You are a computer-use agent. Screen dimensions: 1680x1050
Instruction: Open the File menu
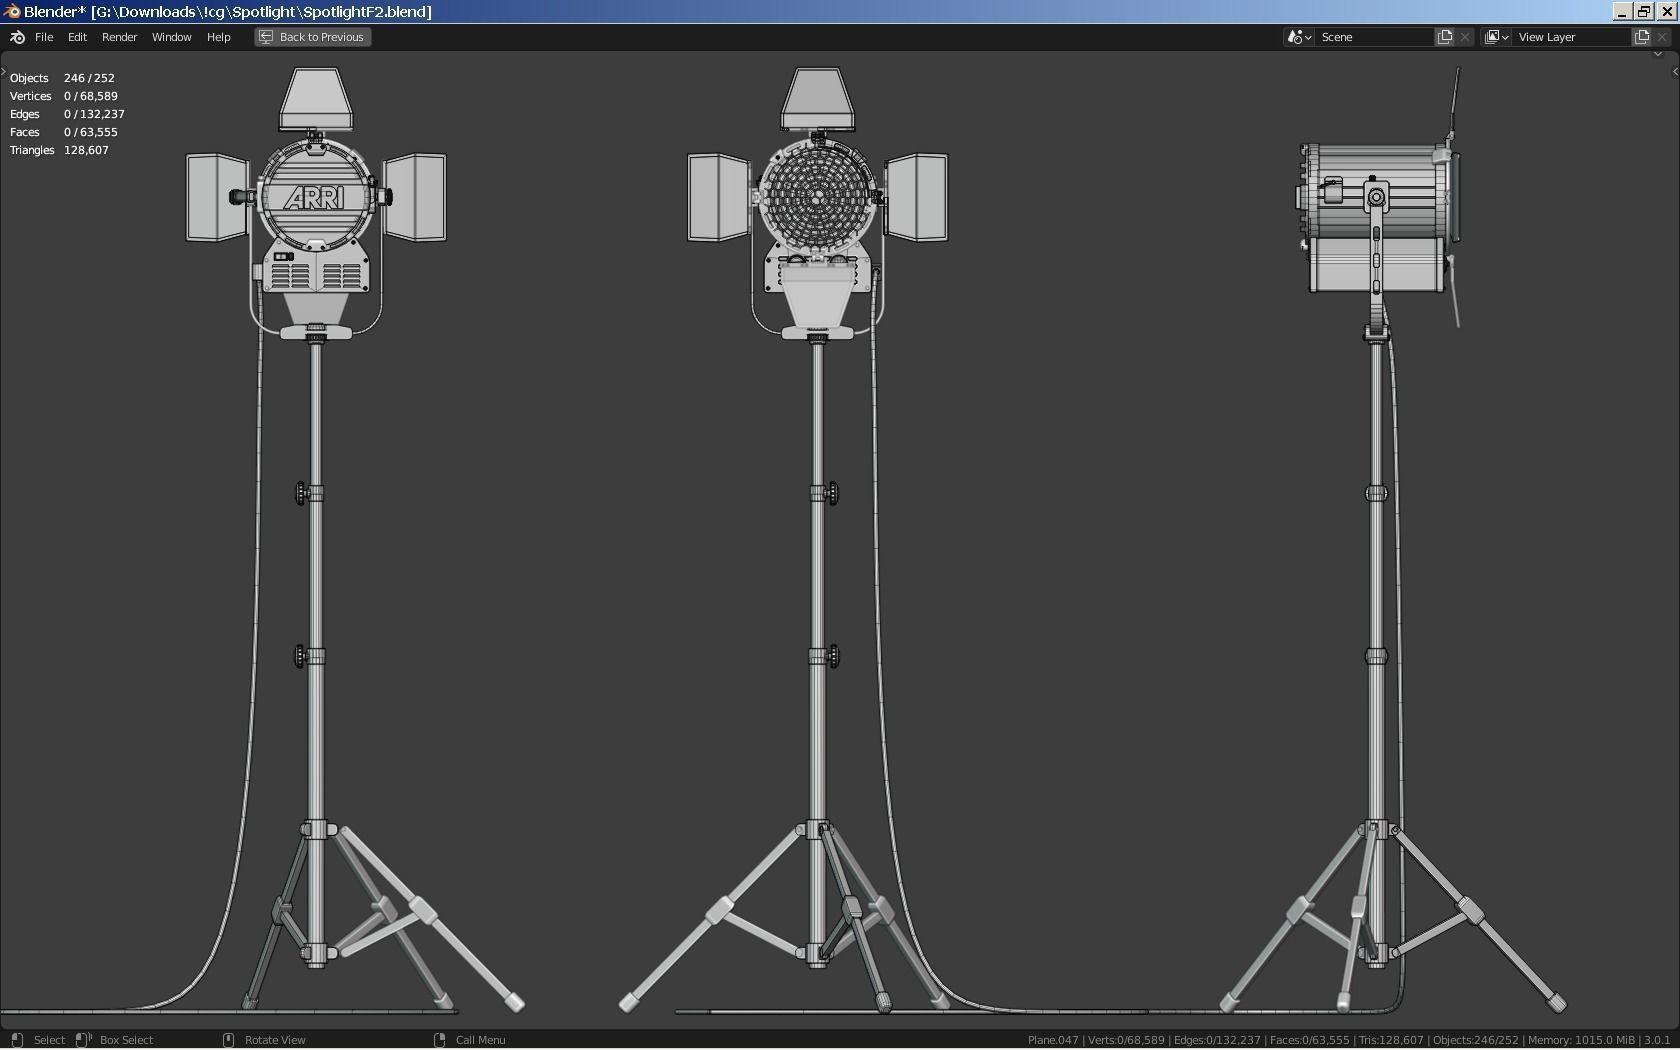coord(44,37)
